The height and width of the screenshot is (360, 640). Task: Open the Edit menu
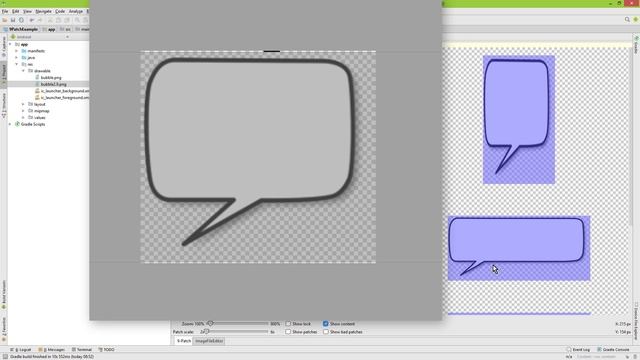pos(16,11)
